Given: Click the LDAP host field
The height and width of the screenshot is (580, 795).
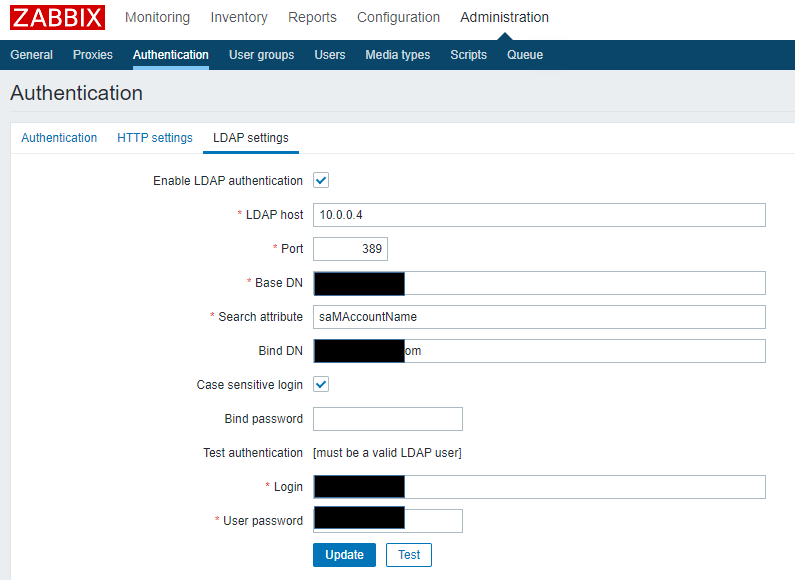Looking at the screenshot, I should coord(539,215).
